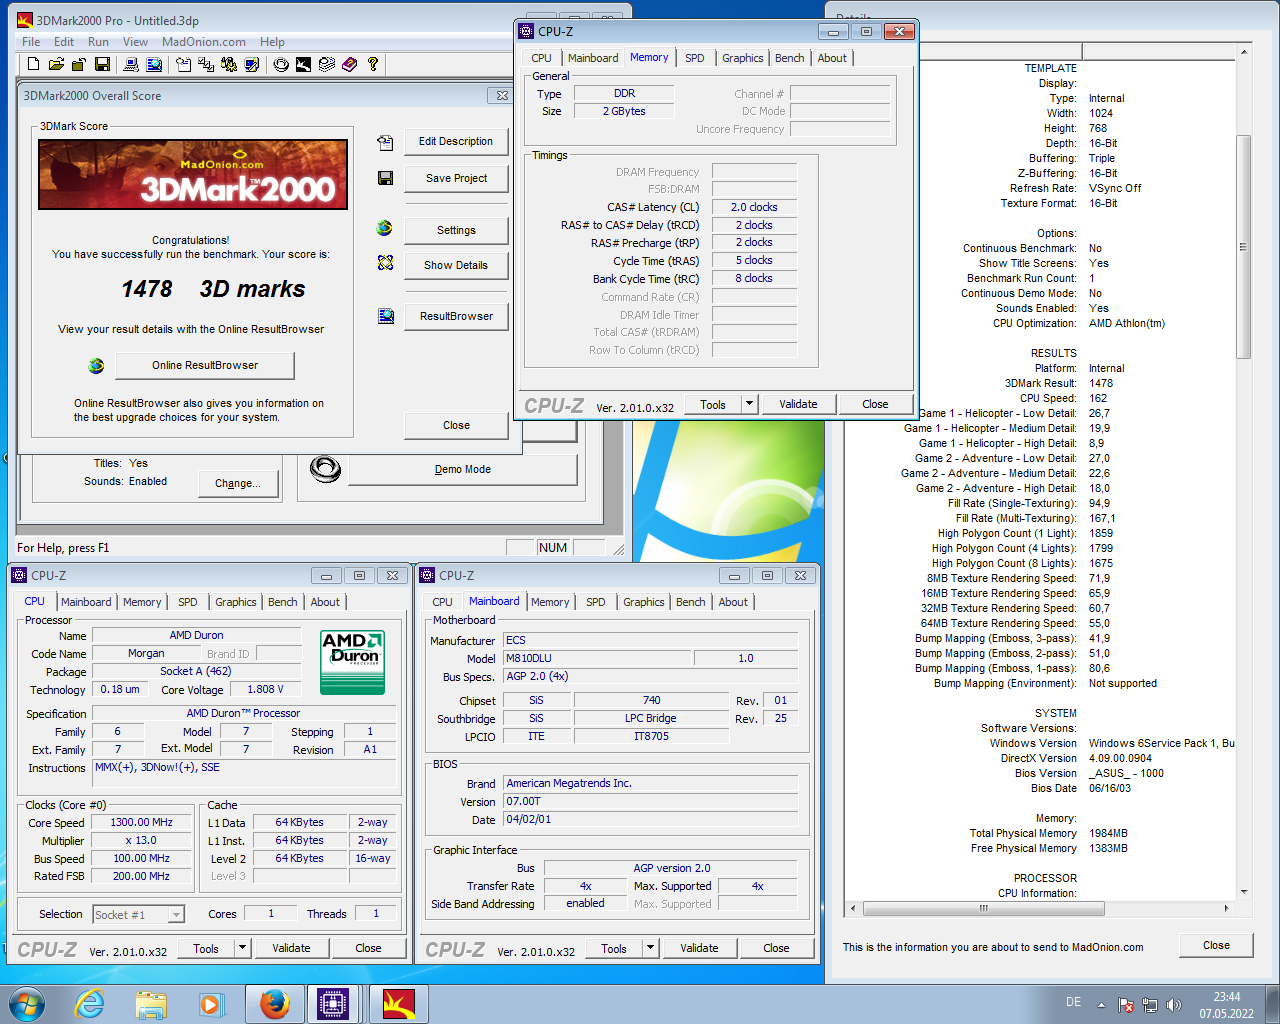1280x1024 pixels.
Task: Open the Socket #1 selection combo box
Action: (138, 914)
